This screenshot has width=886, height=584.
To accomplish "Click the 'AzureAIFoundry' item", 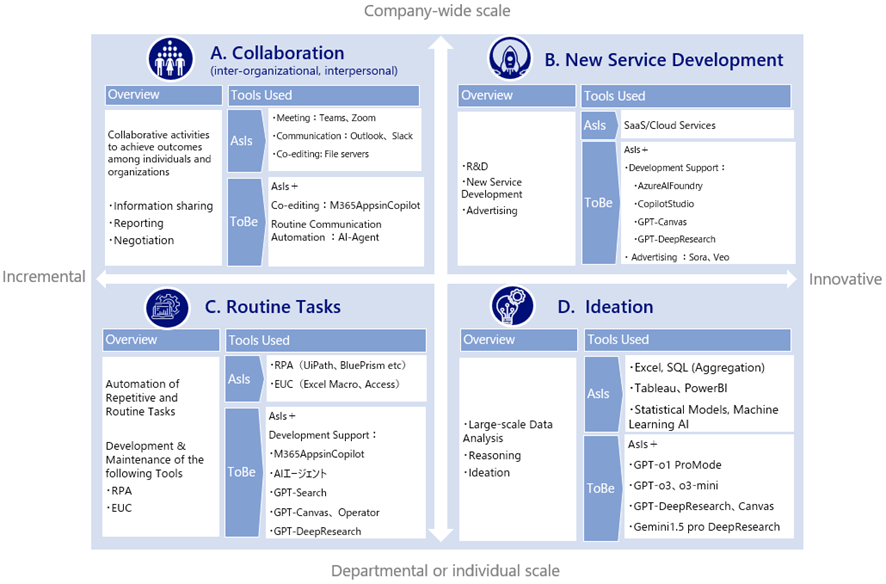I will click(668, 186).
